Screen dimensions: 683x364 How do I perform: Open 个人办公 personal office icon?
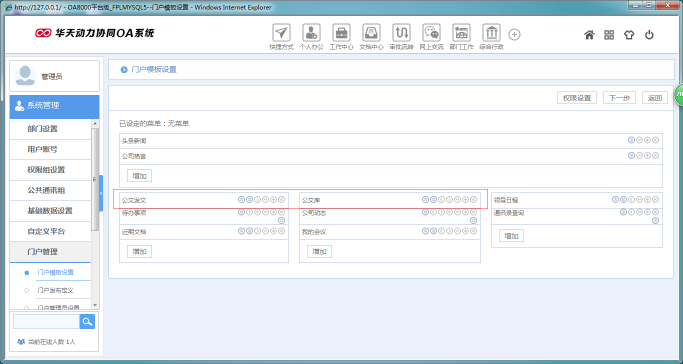(311, 33)
